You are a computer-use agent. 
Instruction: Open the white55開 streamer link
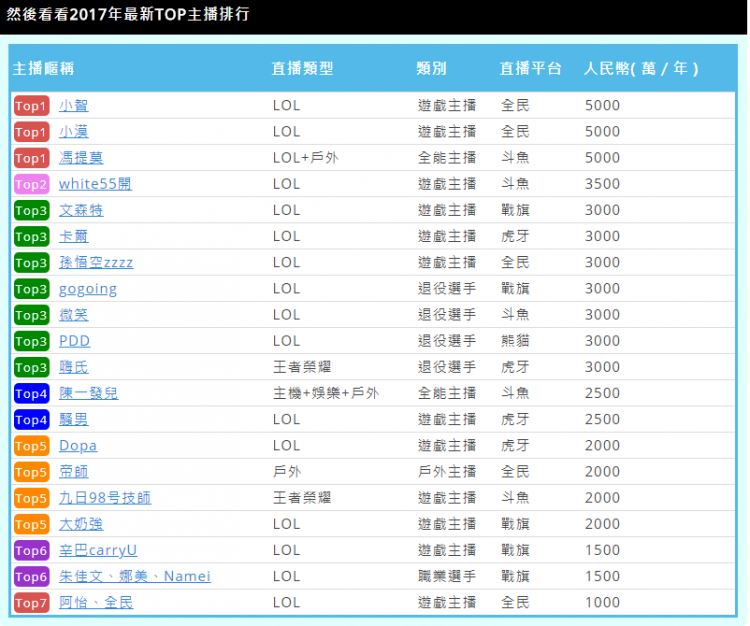click(95, 184)
